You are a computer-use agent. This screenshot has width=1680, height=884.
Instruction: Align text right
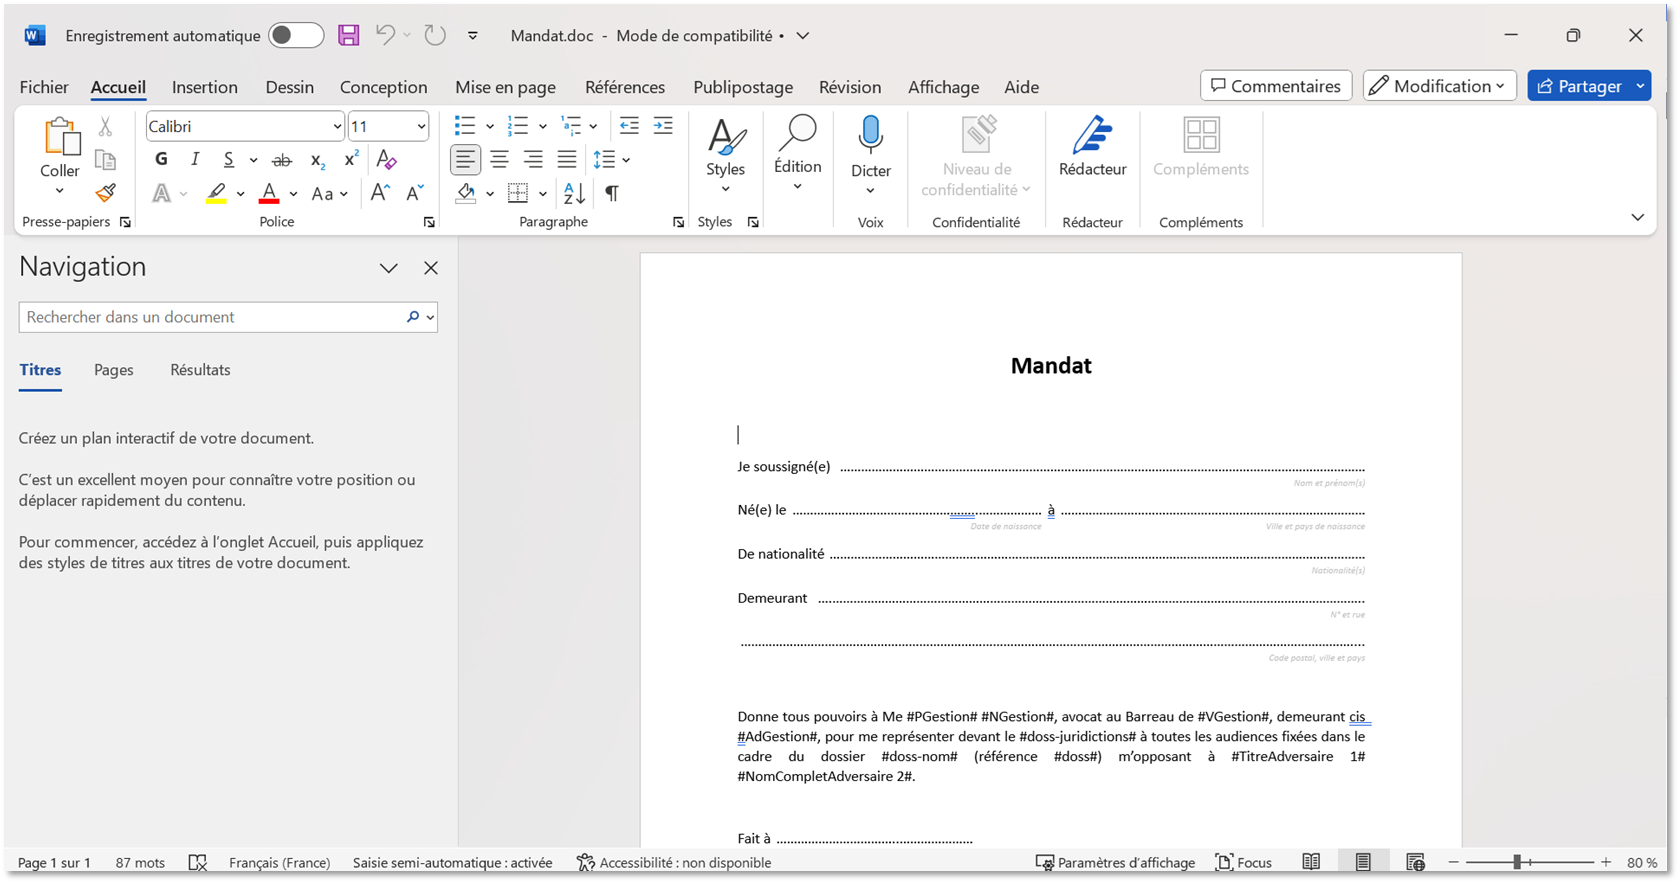point(533,159)
